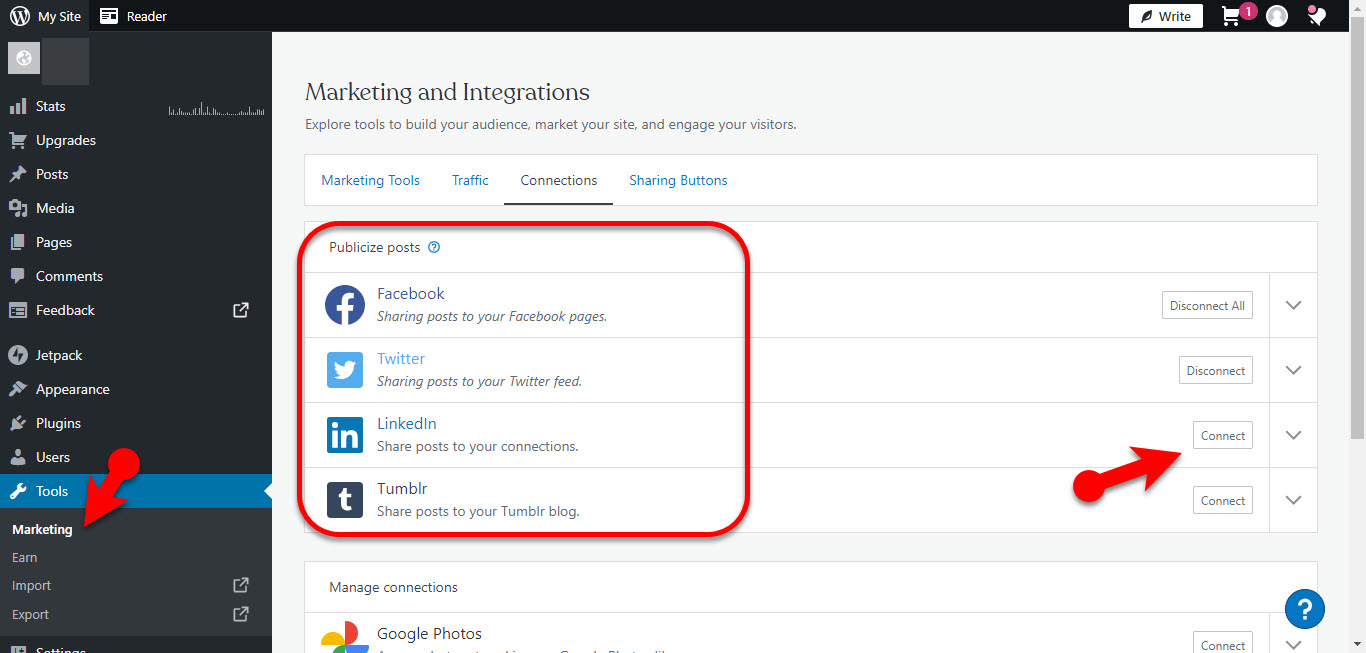Click the Upgrades cart icon in sidebar
The image size is (1366, 653).
[x=18, y=140]
